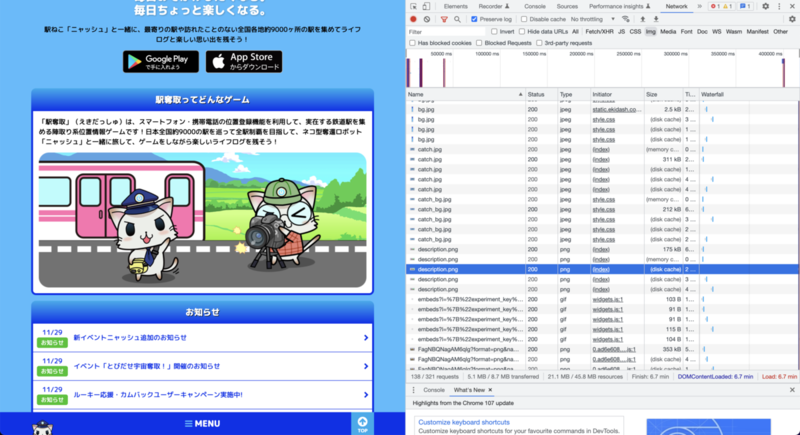
Task: Filter requests by CSS type
Action: (x=635, y=32)
